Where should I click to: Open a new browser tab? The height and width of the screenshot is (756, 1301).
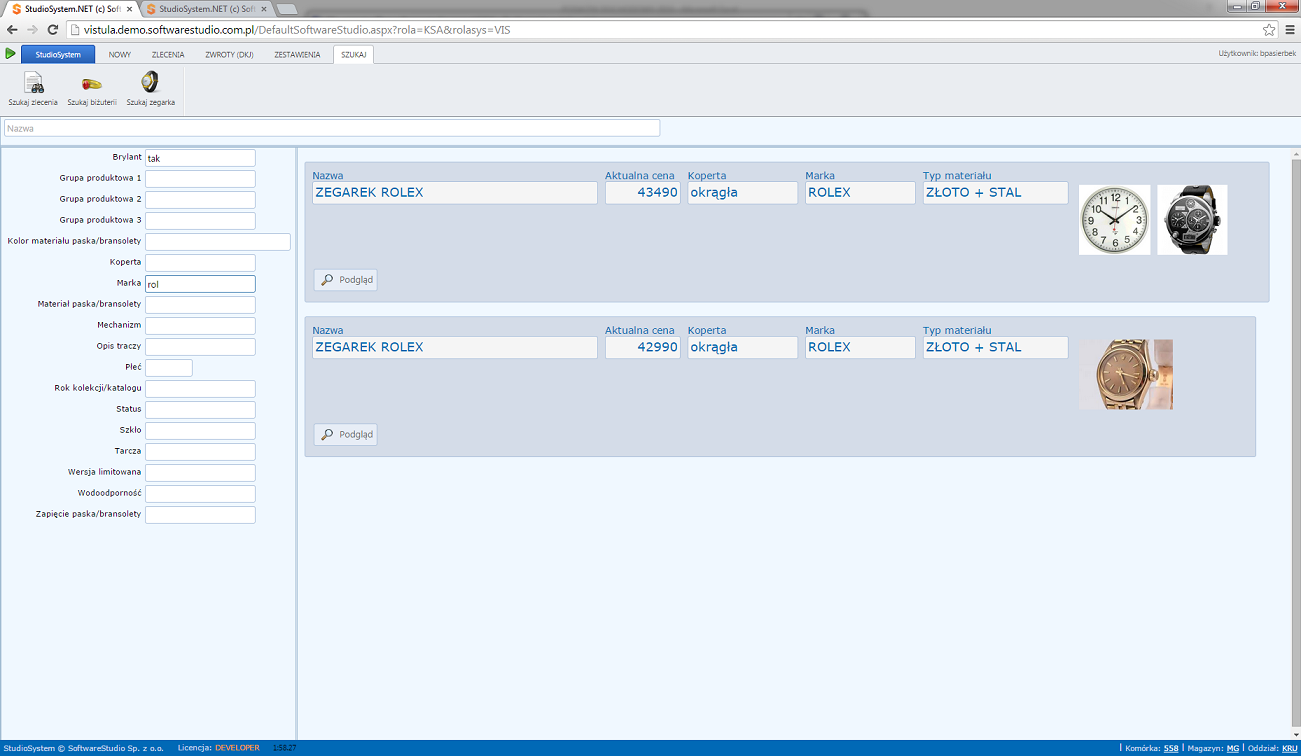[x=286, y=9]
